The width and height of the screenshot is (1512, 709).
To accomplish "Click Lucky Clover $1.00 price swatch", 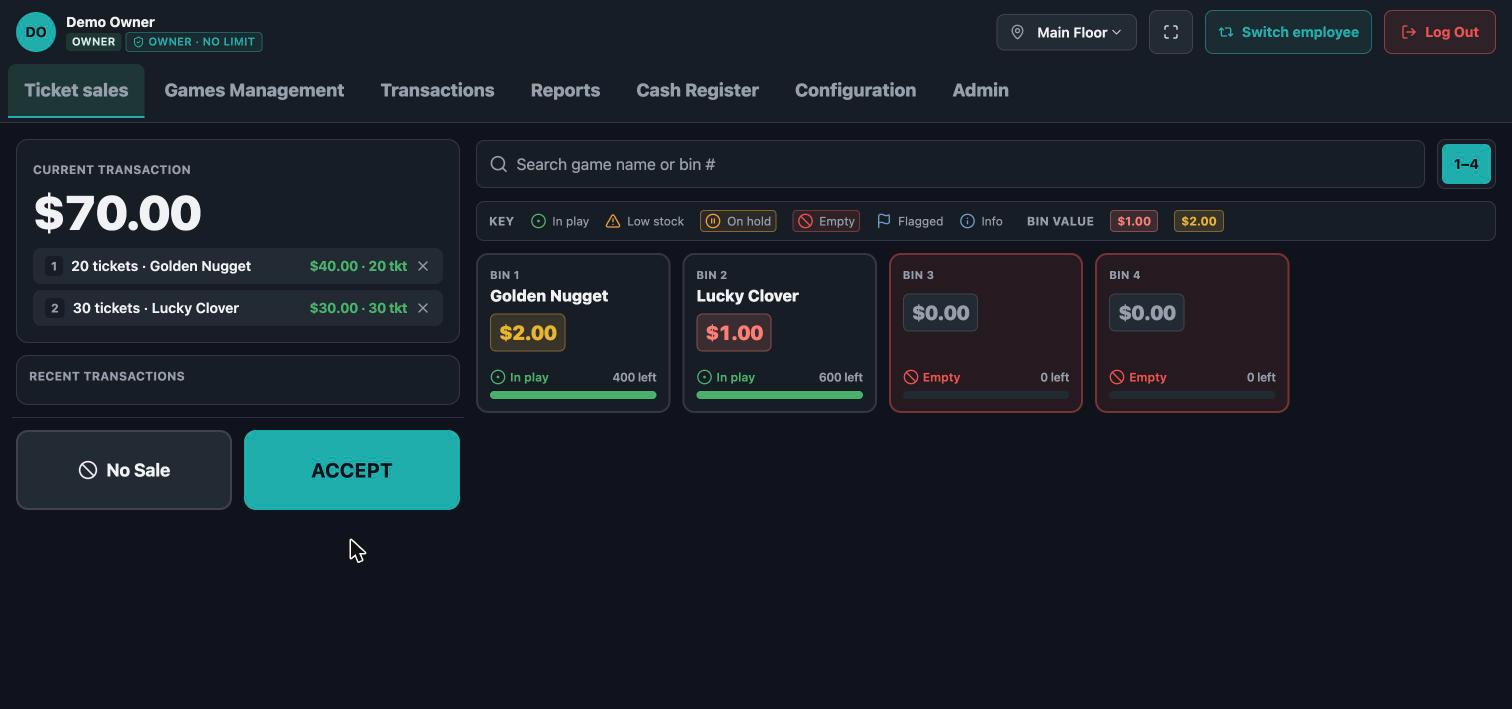I will pos(734,333).
